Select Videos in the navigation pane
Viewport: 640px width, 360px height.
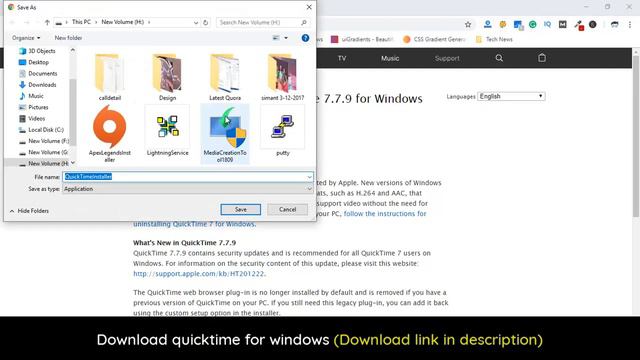click(32, 118)
